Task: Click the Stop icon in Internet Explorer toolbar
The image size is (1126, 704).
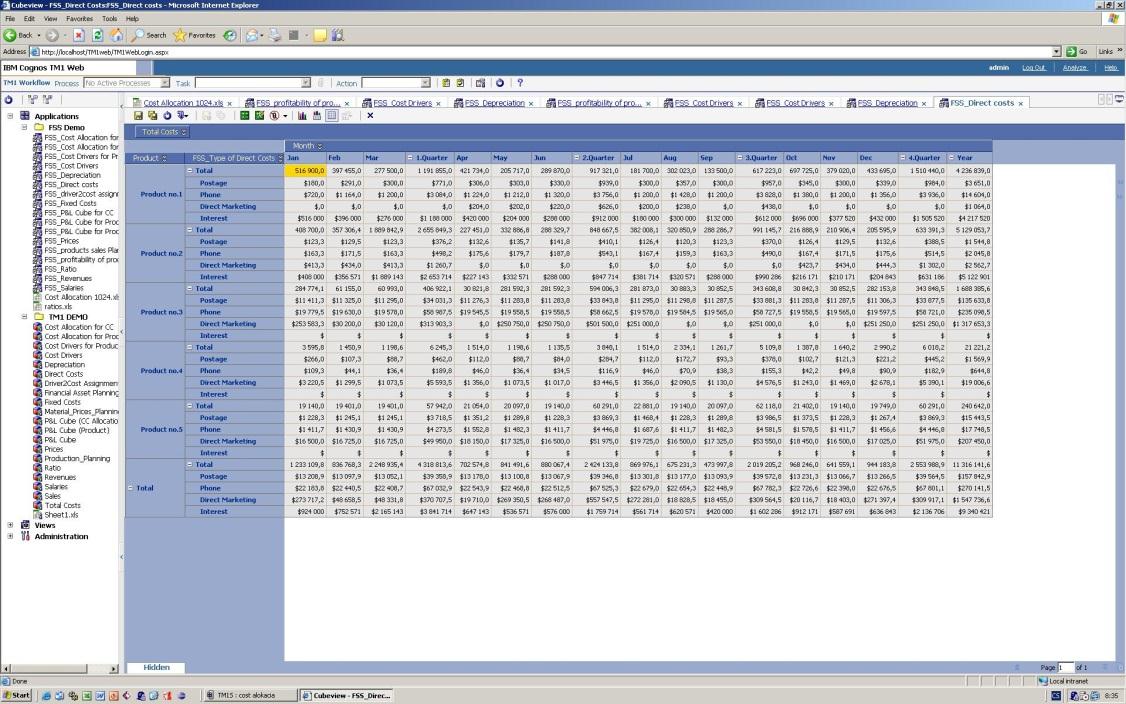Action: [79, 35]
